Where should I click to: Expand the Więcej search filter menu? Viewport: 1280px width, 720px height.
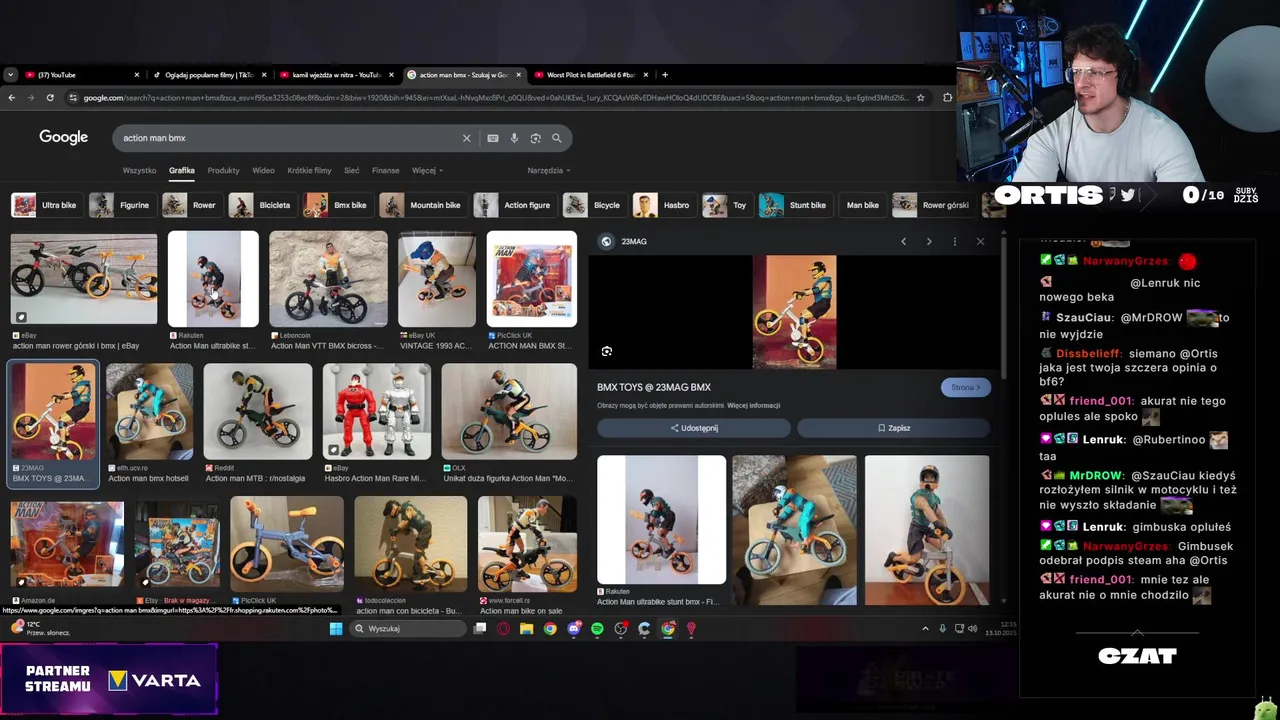pyautogui.click(x=426, y=170)
